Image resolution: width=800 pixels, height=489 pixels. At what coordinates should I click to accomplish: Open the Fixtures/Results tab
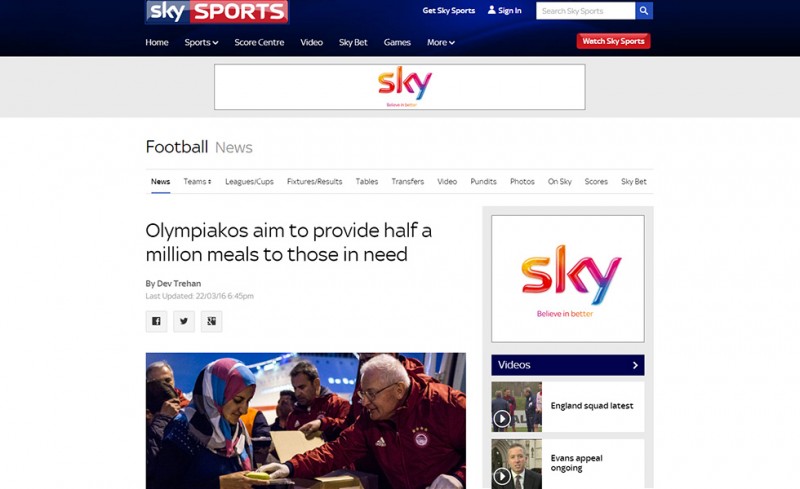tap(314, 181)
